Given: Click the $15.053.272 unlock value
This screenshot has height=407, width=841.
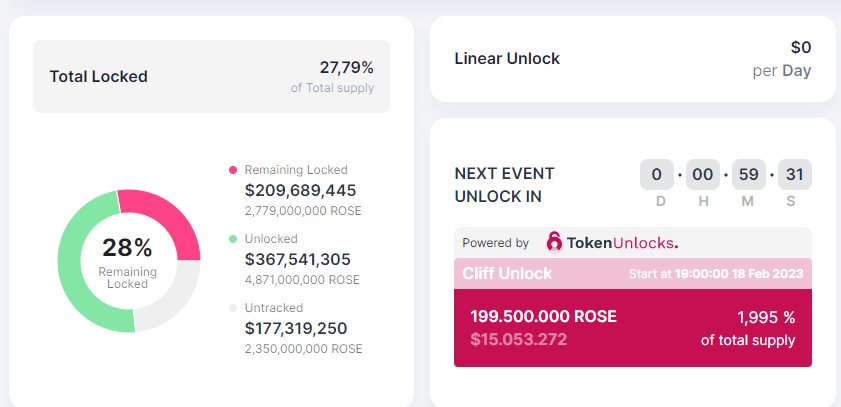Looking at the screenshot, I should coord(518,339).
